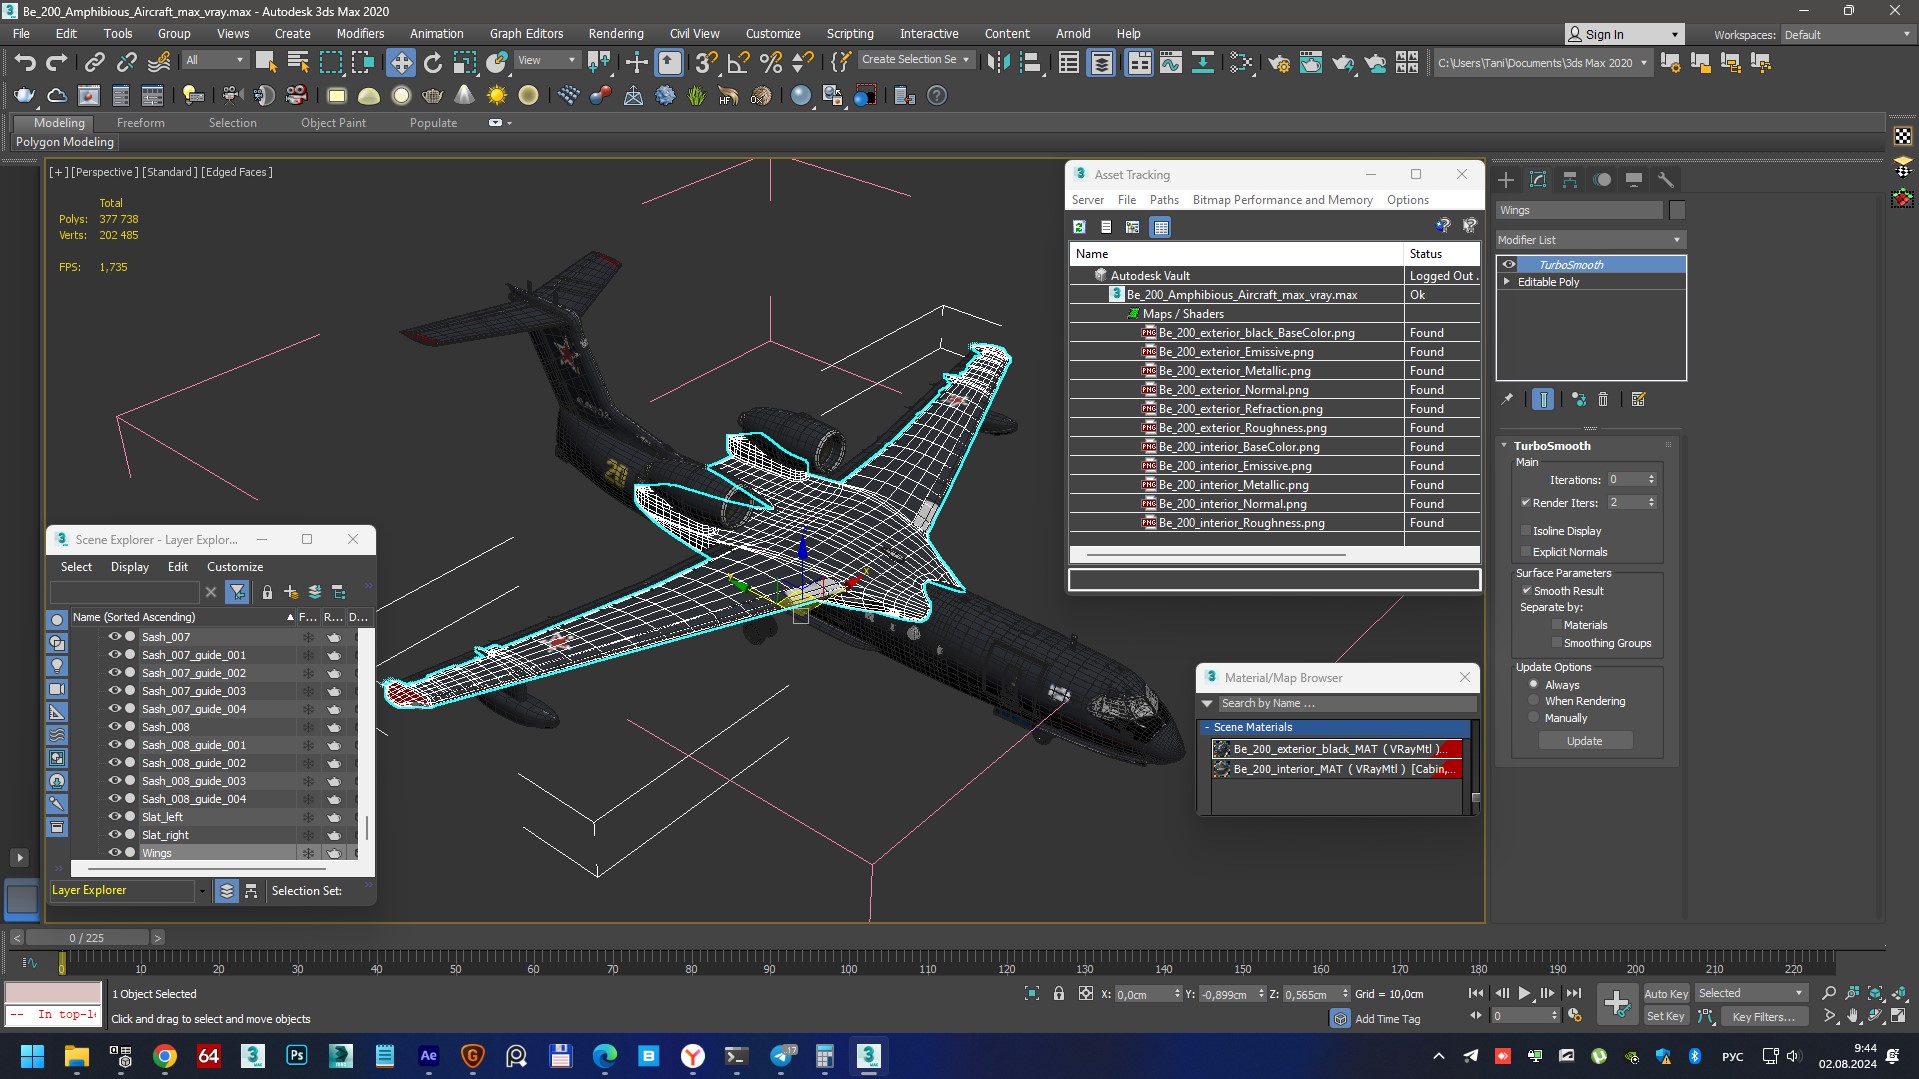1919x1079 pixels.
Task: Enable Separate by Materials checkbox
Action: [1557, 625]
